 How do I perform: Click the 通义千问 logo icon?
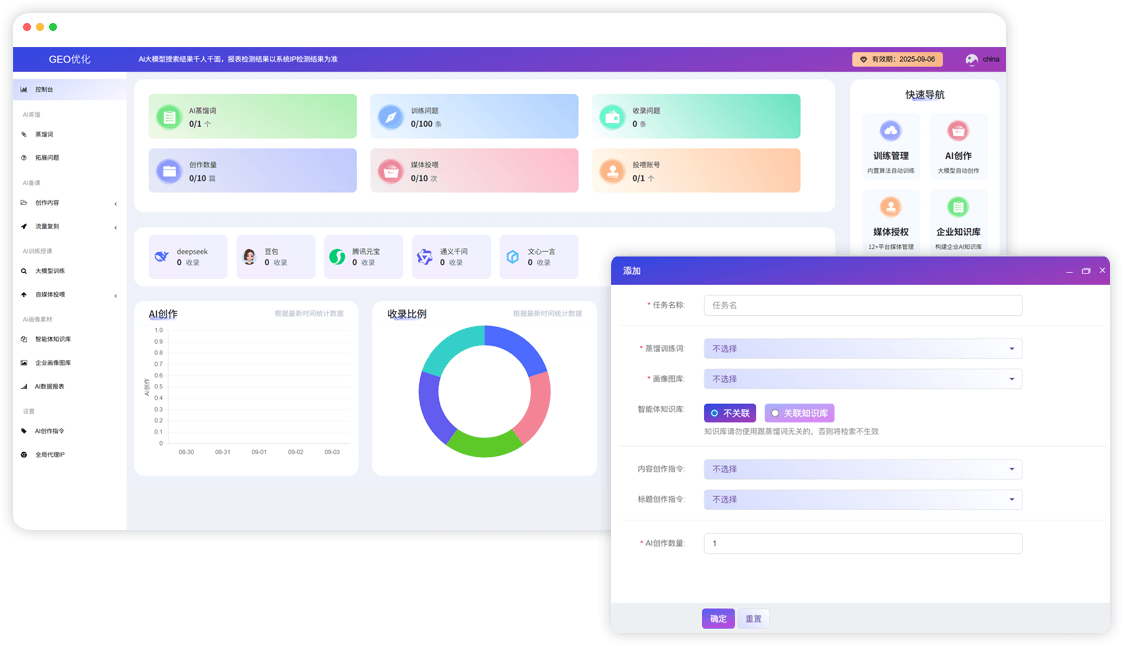[x=425, y=257]
